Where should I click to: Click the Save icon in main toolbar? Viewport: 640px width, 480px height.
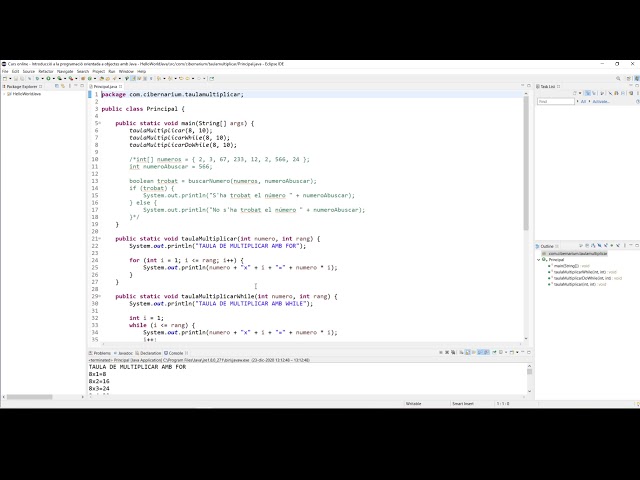tap(16, 78)
